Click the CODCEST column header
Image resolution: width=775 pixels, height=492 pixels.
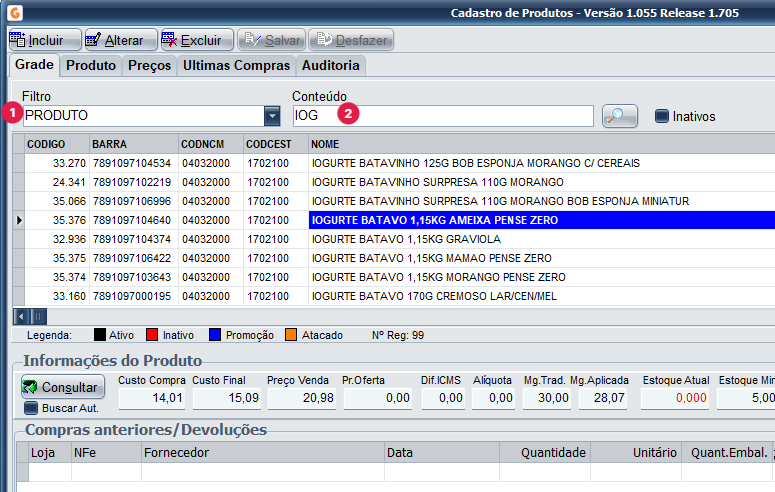(276, 144)
